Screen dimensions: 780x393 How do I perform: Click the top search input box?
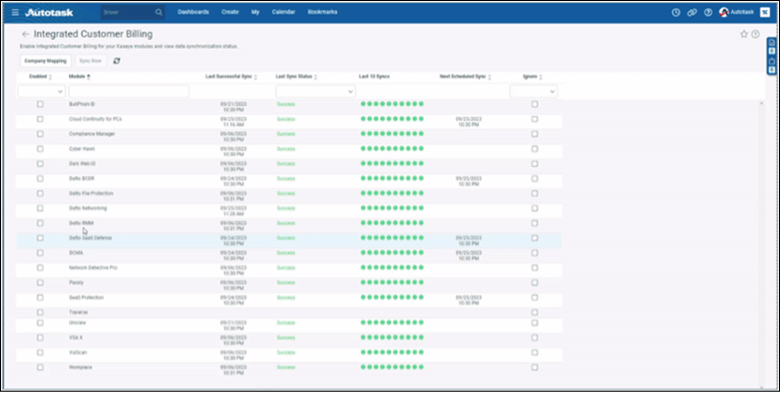[x=128, y=12]
